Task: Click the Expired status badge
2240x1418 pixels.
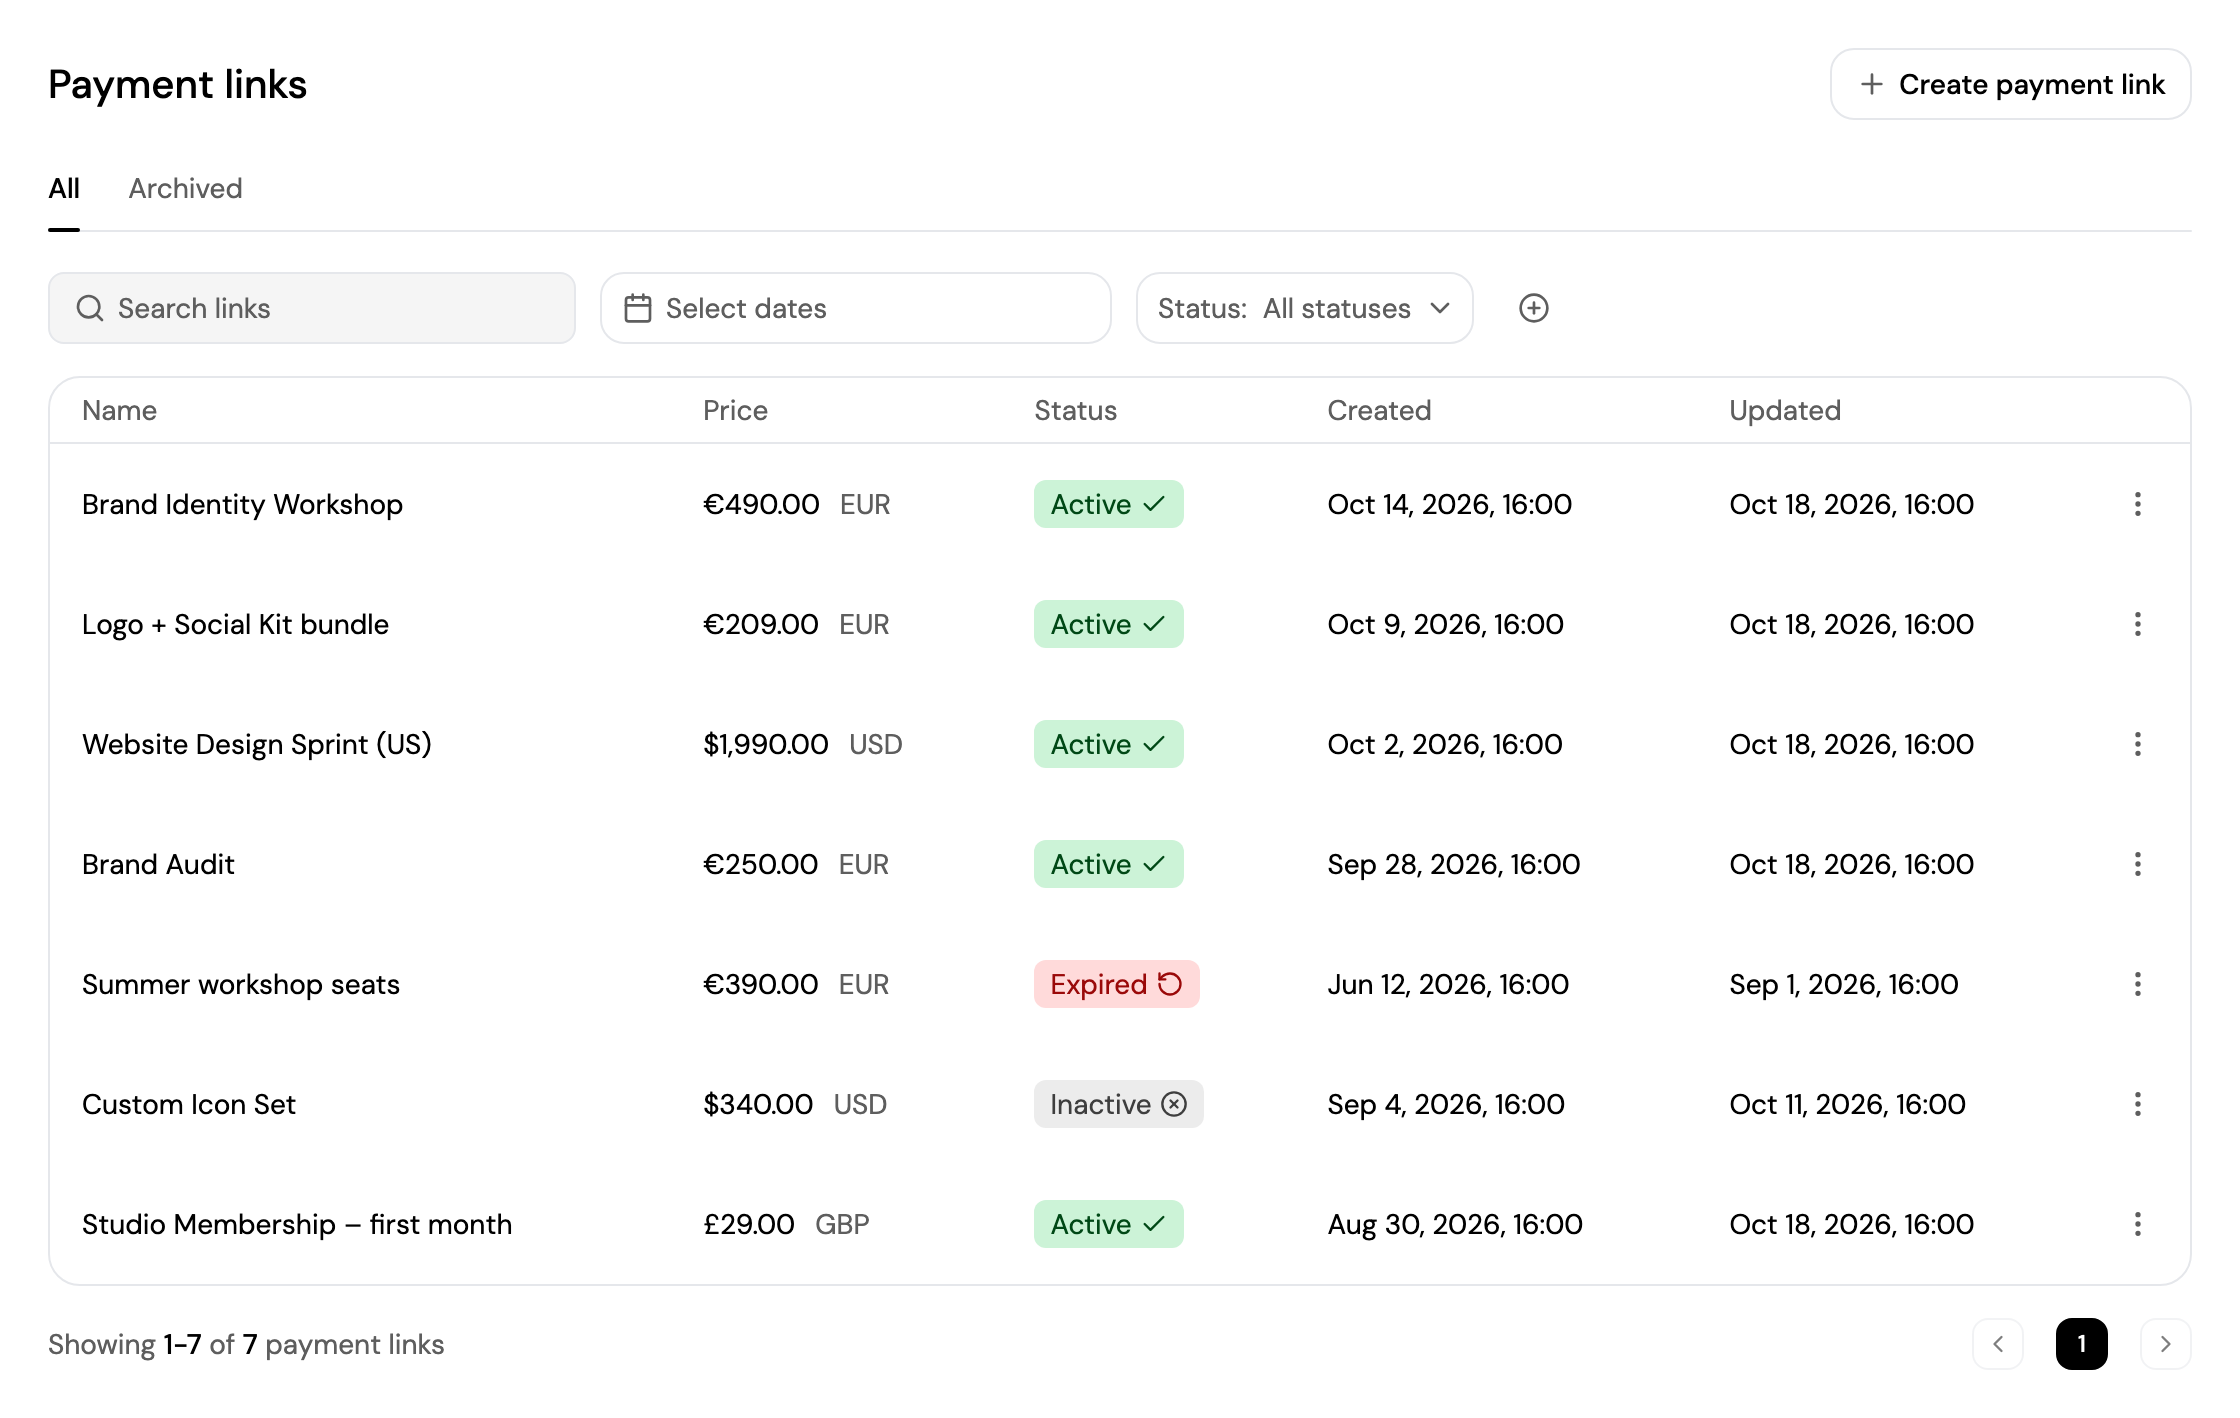Action: [x=1116, y=984]
